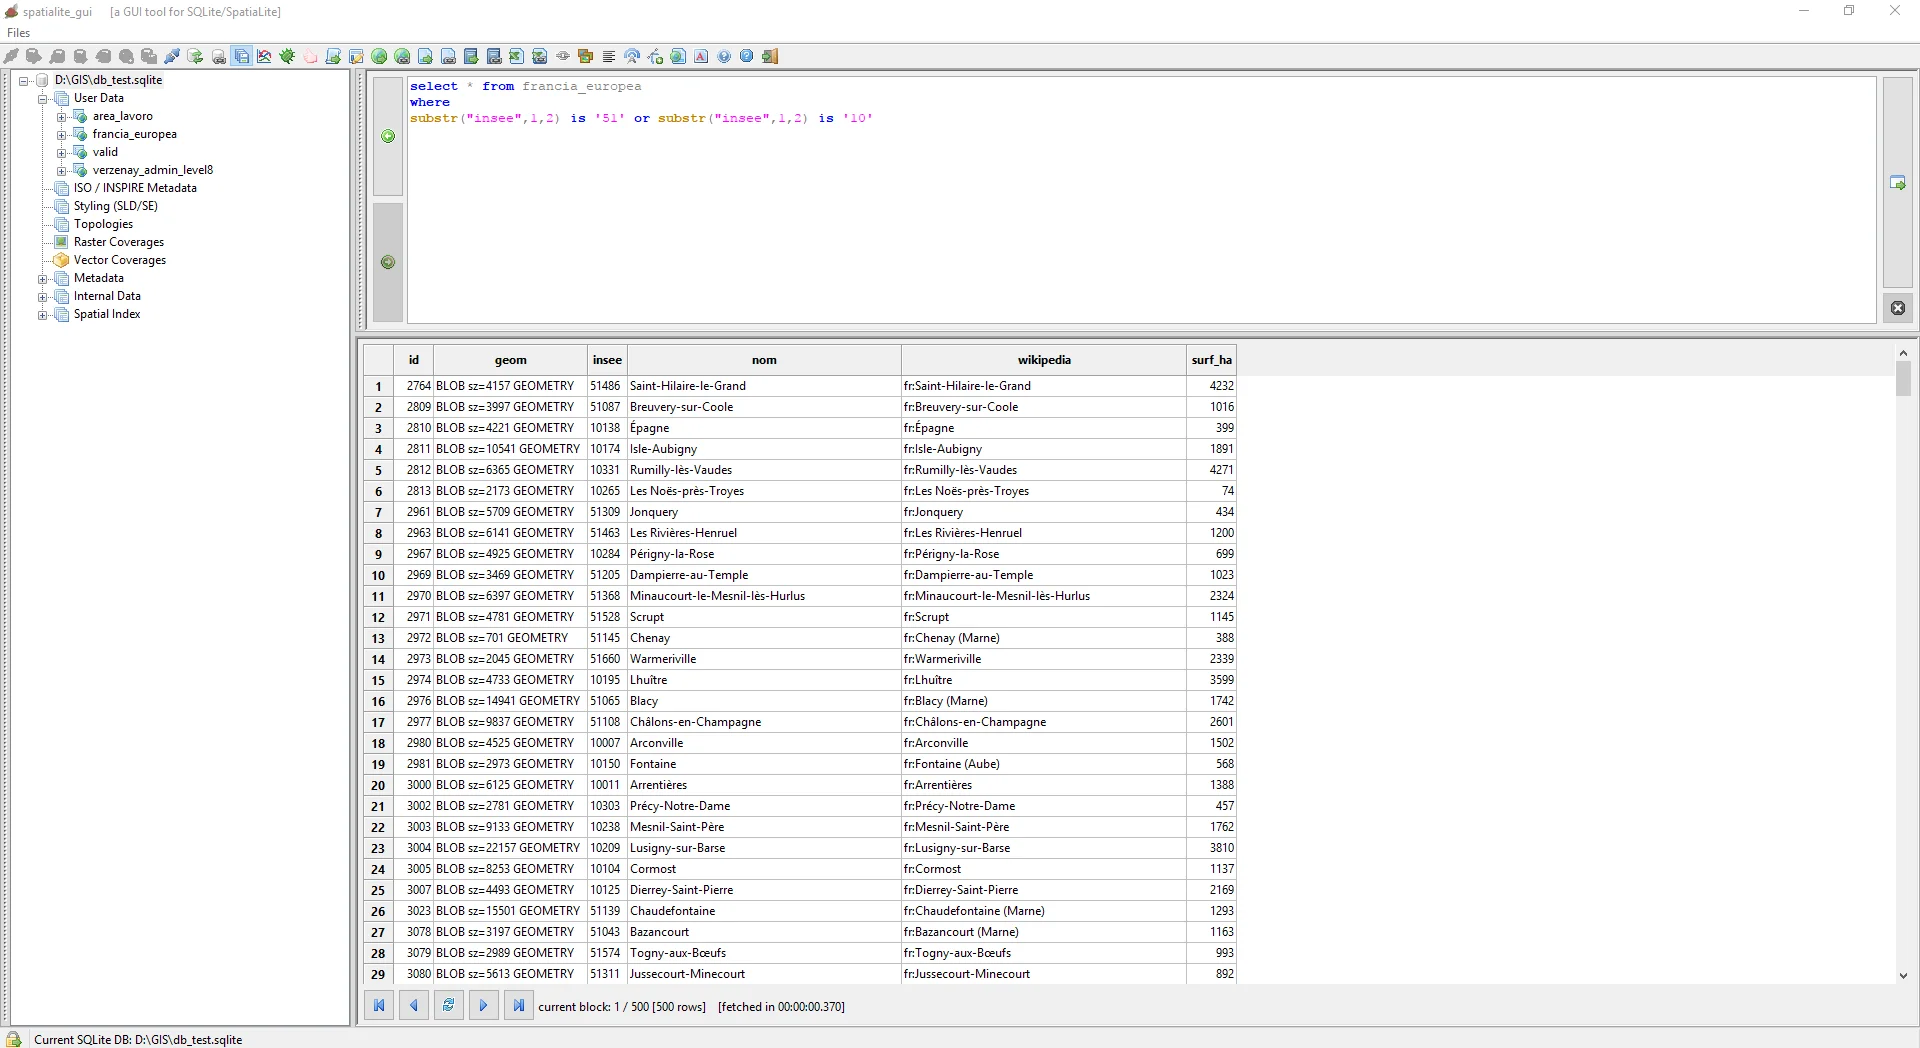
Task: Go to next result block
Action: (x=484, y=1006)
